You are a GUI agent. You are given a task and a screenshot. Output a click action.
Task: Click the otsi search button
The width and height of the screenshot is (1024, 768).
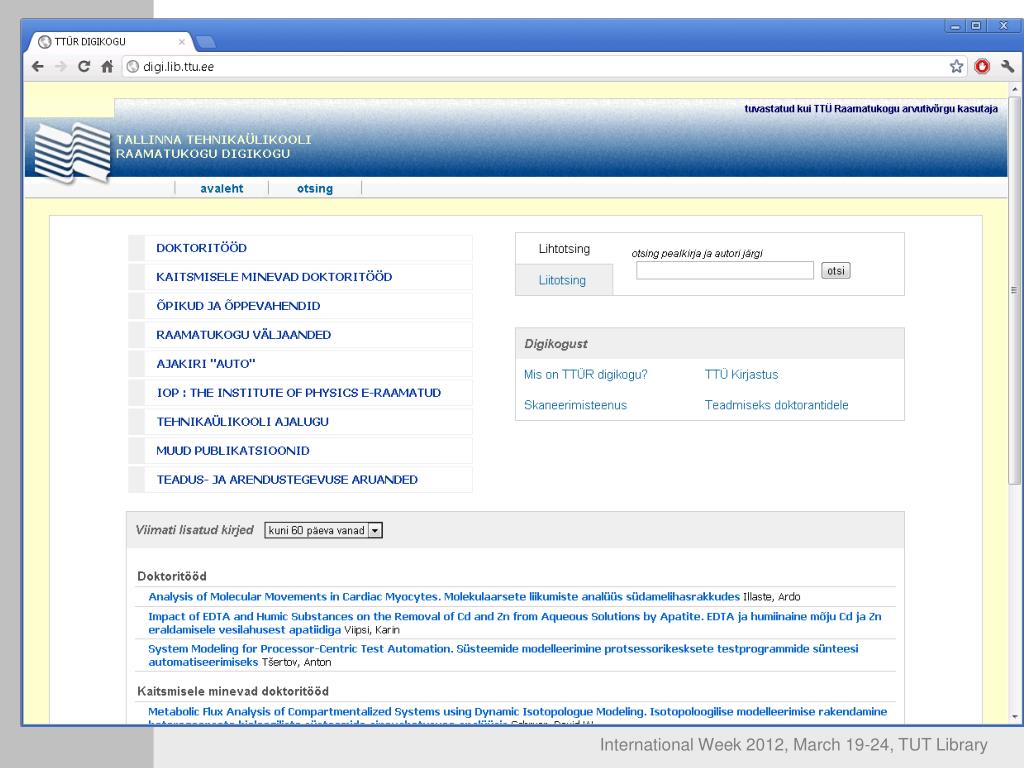pyautogui.click(x=835, y=270)
